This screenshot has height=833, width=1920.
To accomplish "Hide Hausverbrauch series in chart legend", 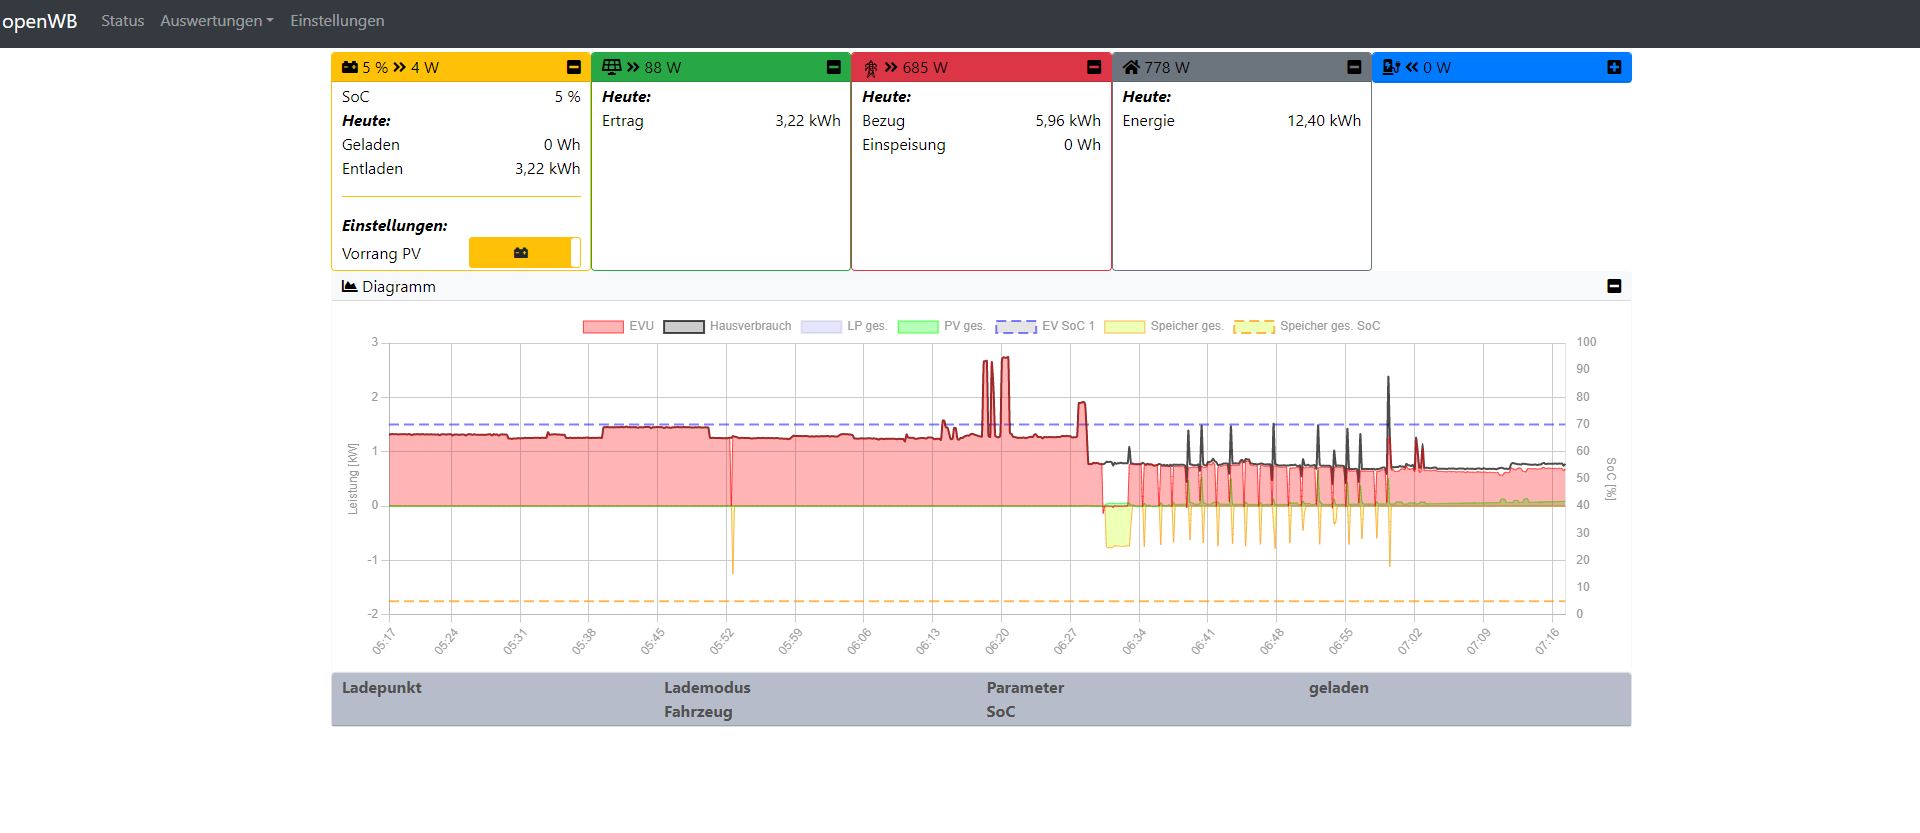I will pos(728,326).
